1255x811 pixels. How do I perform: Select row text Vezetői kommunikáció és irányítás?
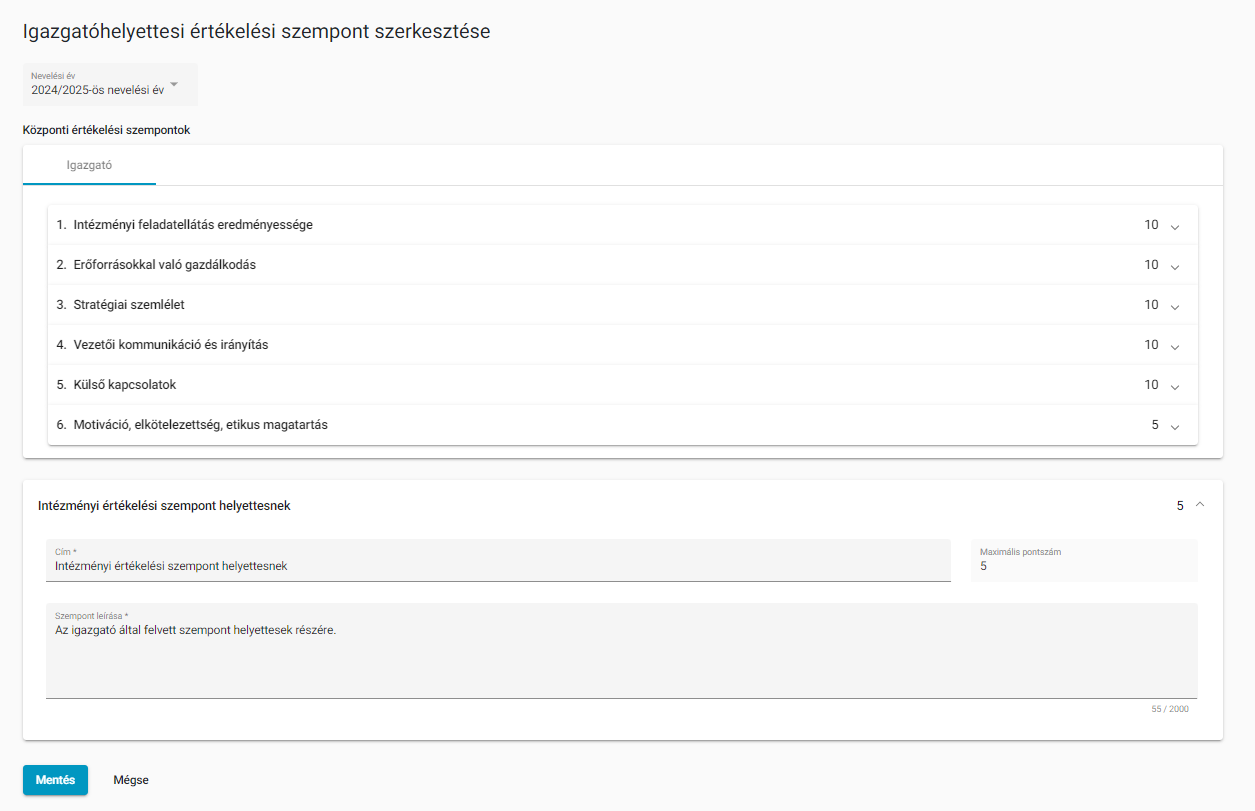tap(171, 345)
